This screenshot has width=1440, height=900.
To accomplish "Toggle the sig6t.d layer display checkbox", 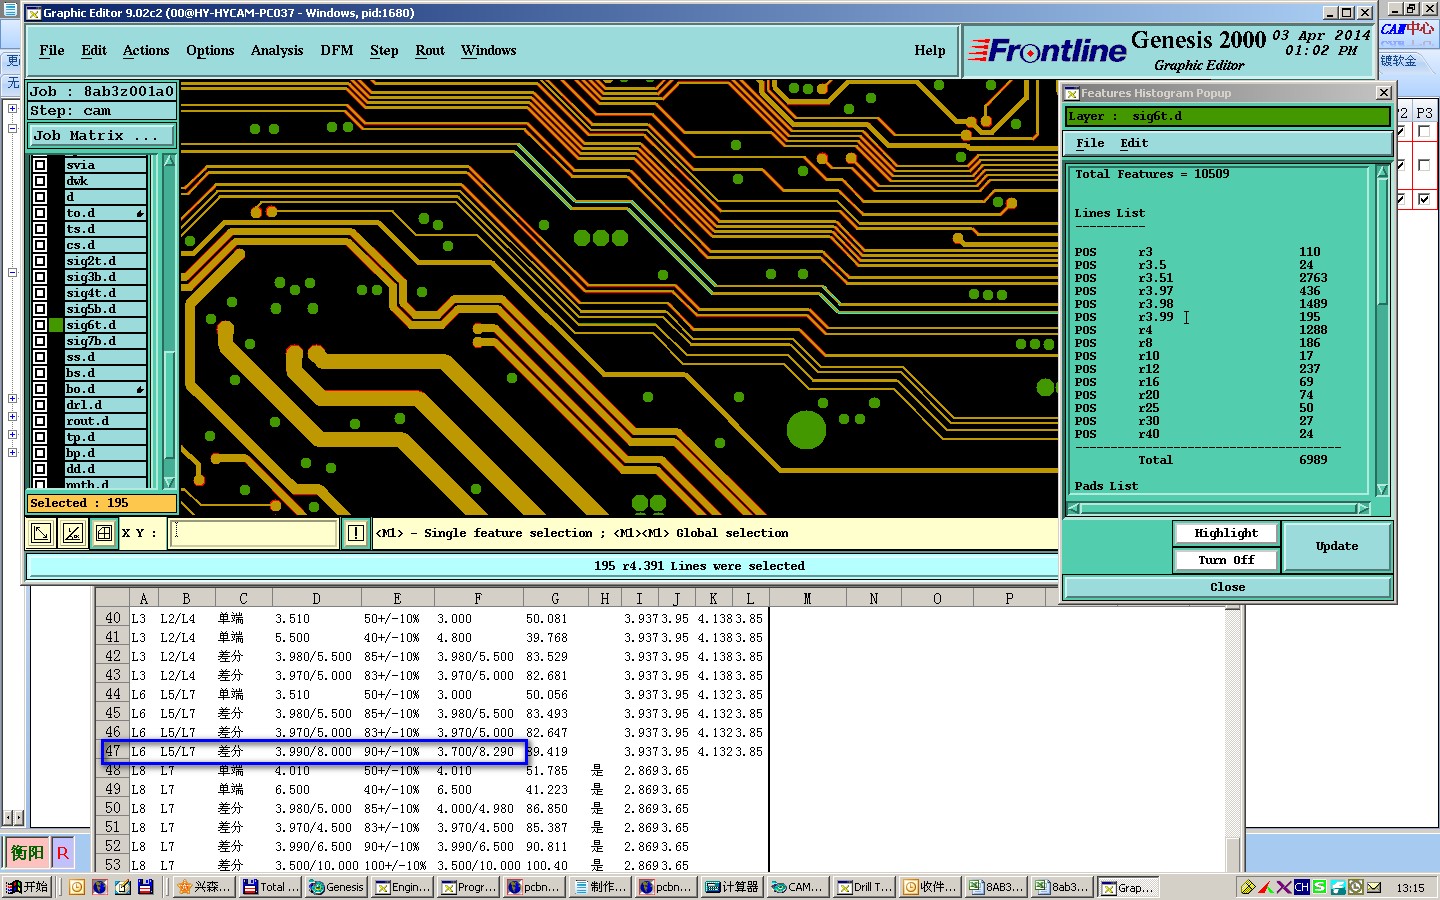I will coord(40,325).
